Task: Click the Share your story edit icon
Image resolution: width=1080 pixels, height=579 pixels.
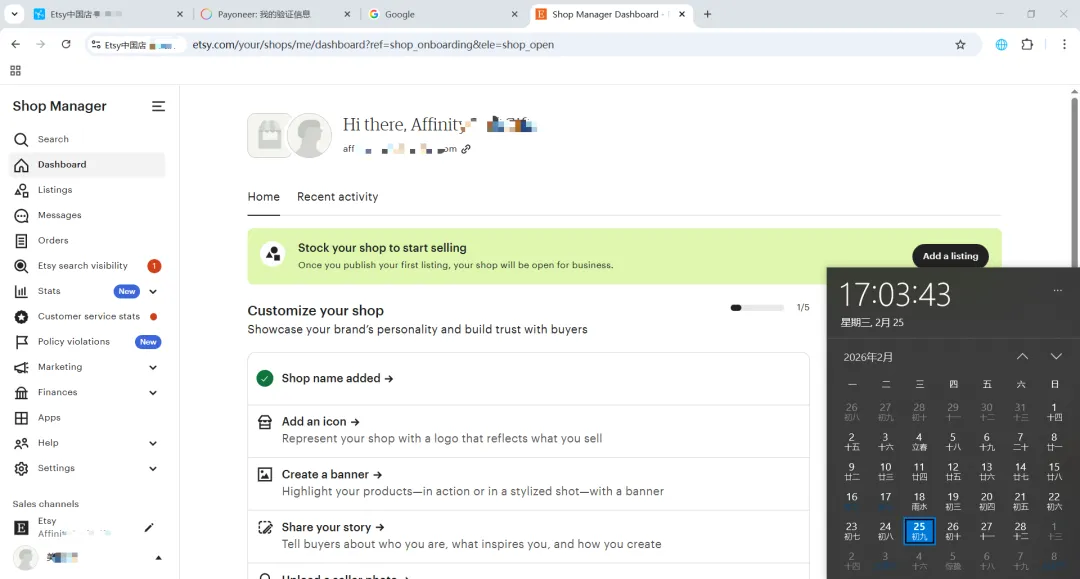Action: 264,527
